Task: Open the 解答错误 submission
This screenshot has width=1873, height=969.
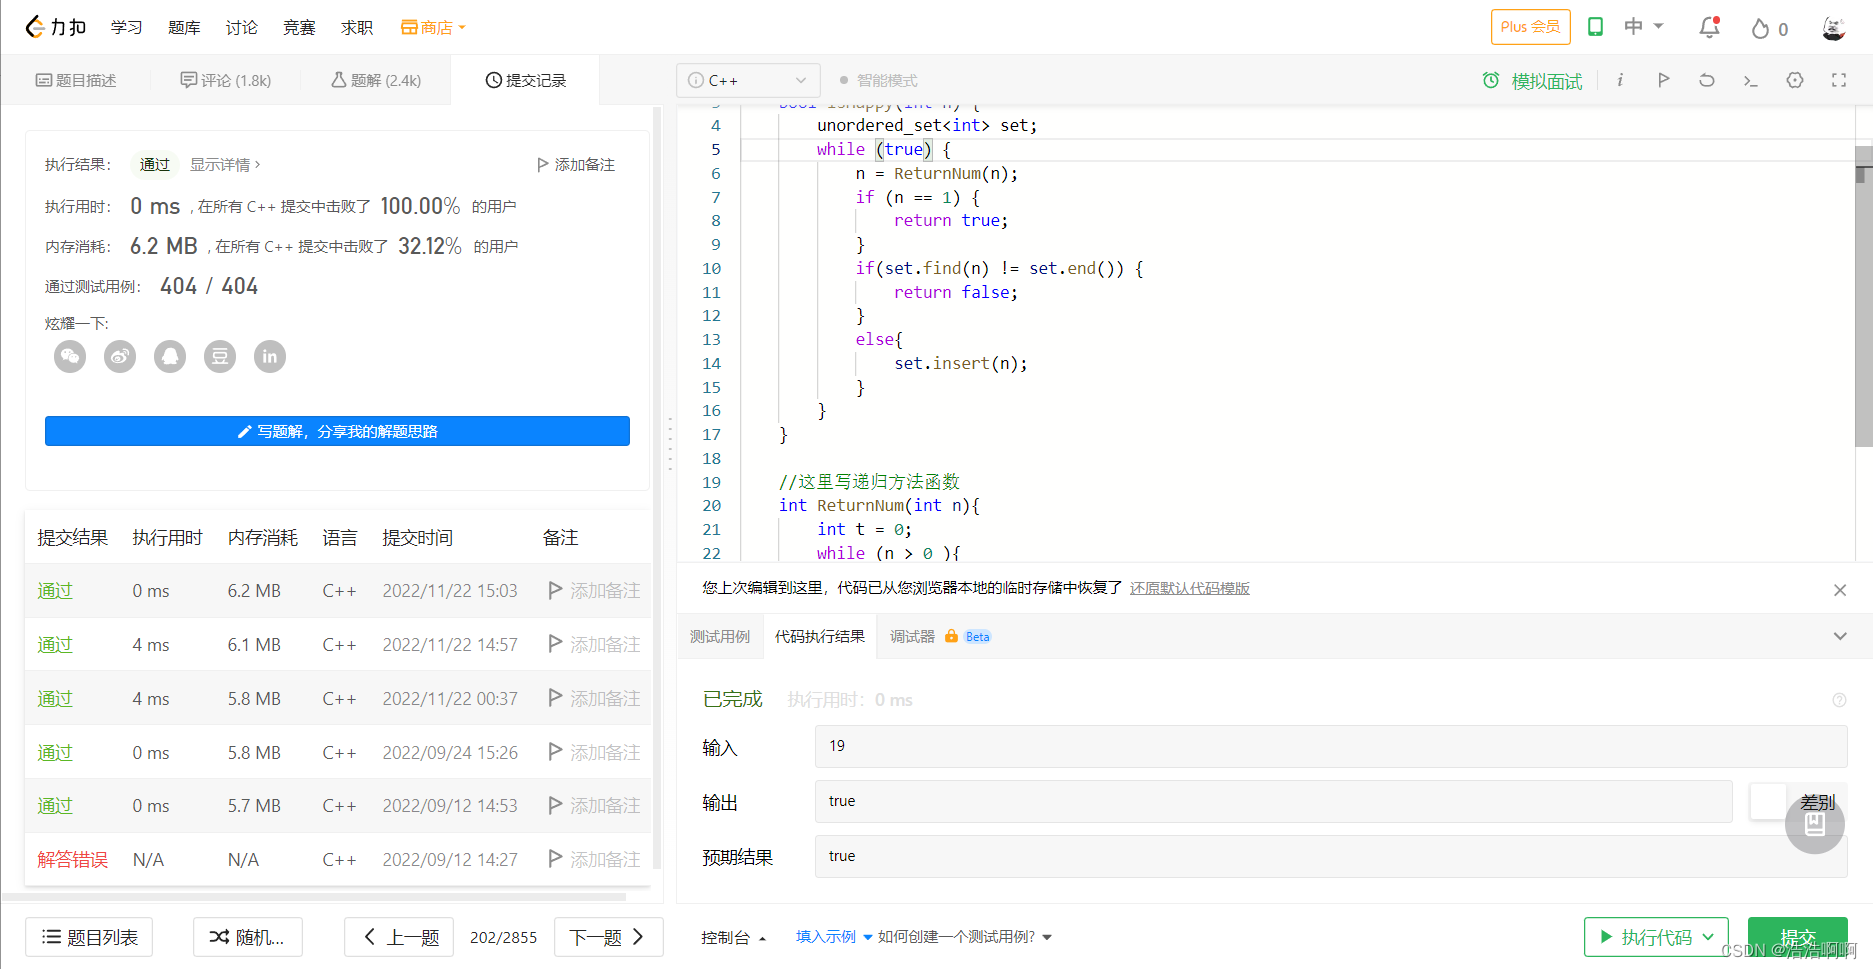Action: click(72, 860)
